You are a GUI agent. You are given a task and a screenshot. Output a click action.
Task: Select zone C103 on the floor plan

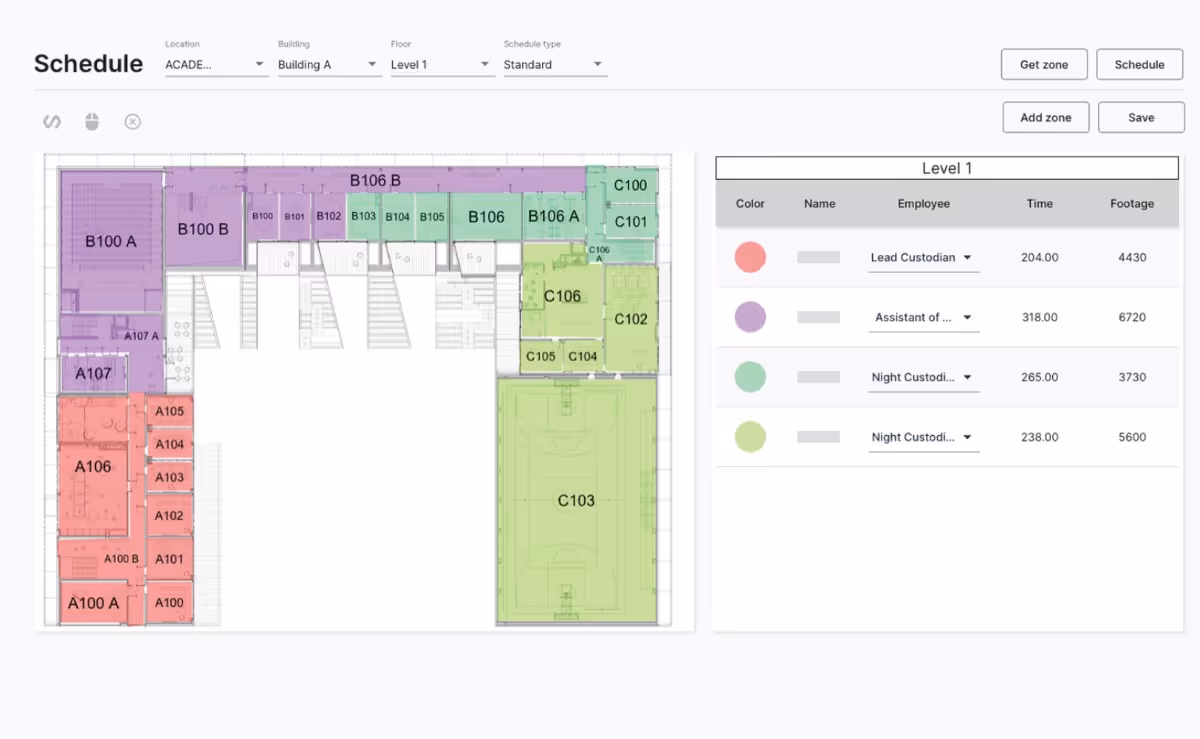coord(577,500)
